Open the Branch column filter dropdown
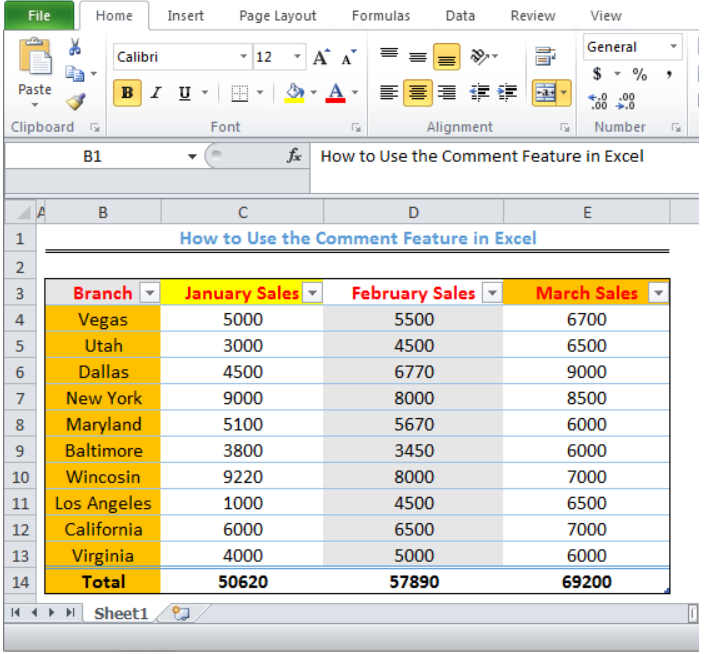The height and width of the screenshot is (654, 707). (x=150, y=293)
